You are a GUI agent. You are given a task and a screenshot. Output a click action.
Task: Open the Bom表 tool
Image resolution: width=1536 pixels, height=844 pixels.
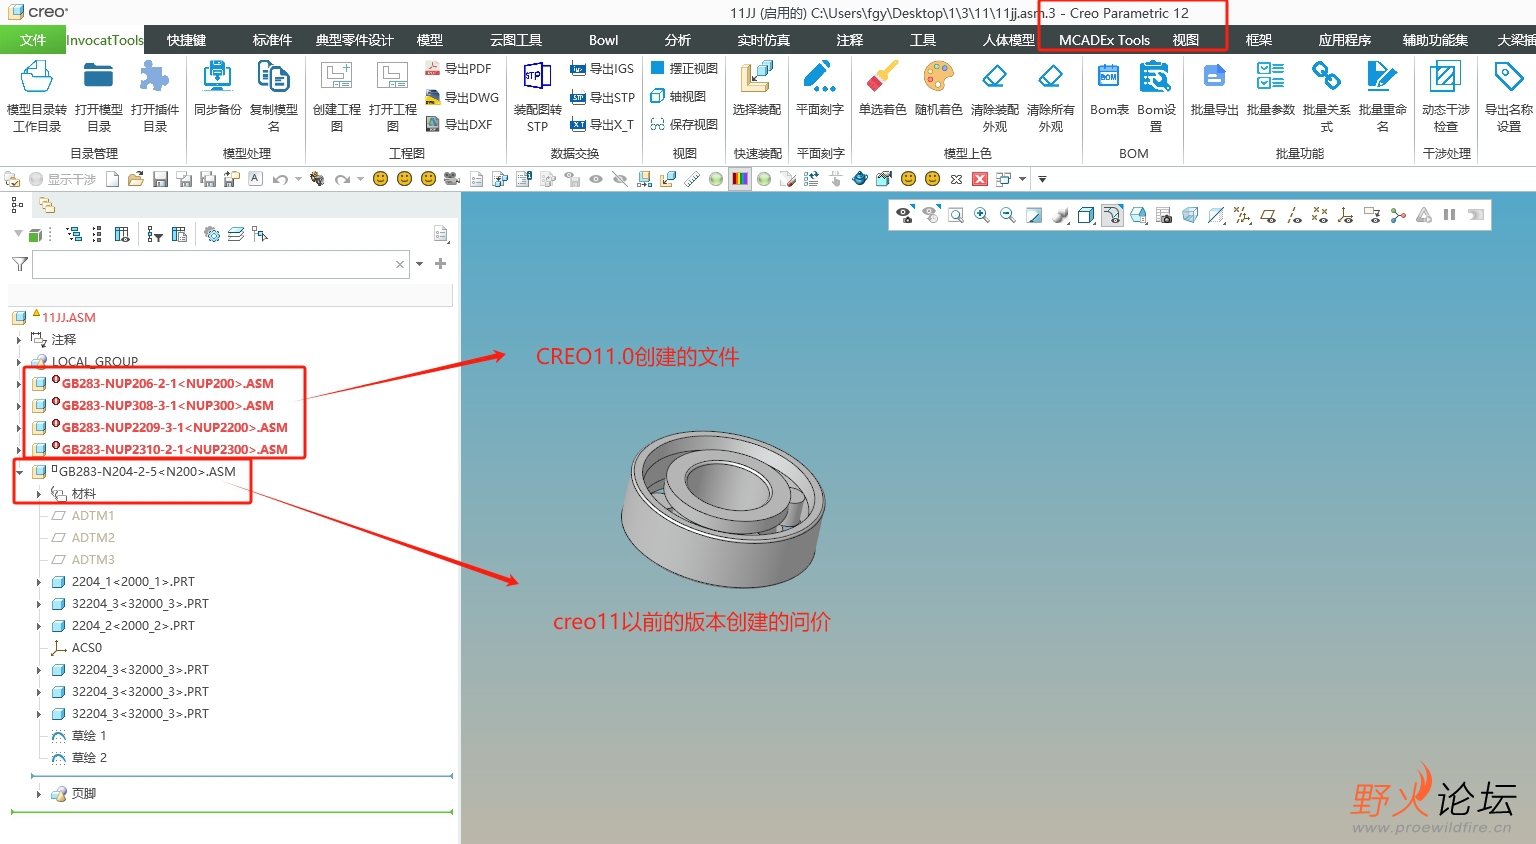[1109, 77]
